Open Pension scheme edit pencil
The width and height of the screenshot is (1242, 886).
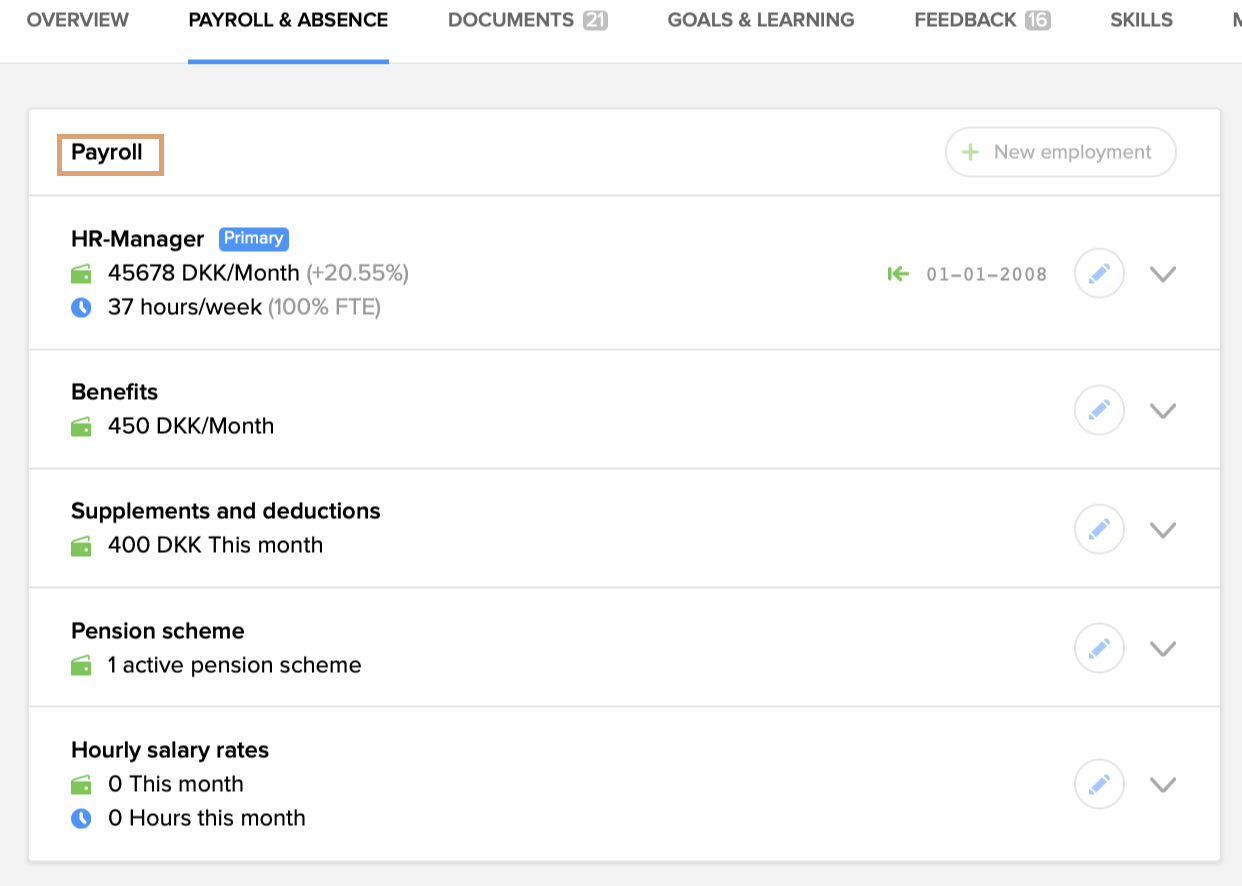coord(1099,648)
